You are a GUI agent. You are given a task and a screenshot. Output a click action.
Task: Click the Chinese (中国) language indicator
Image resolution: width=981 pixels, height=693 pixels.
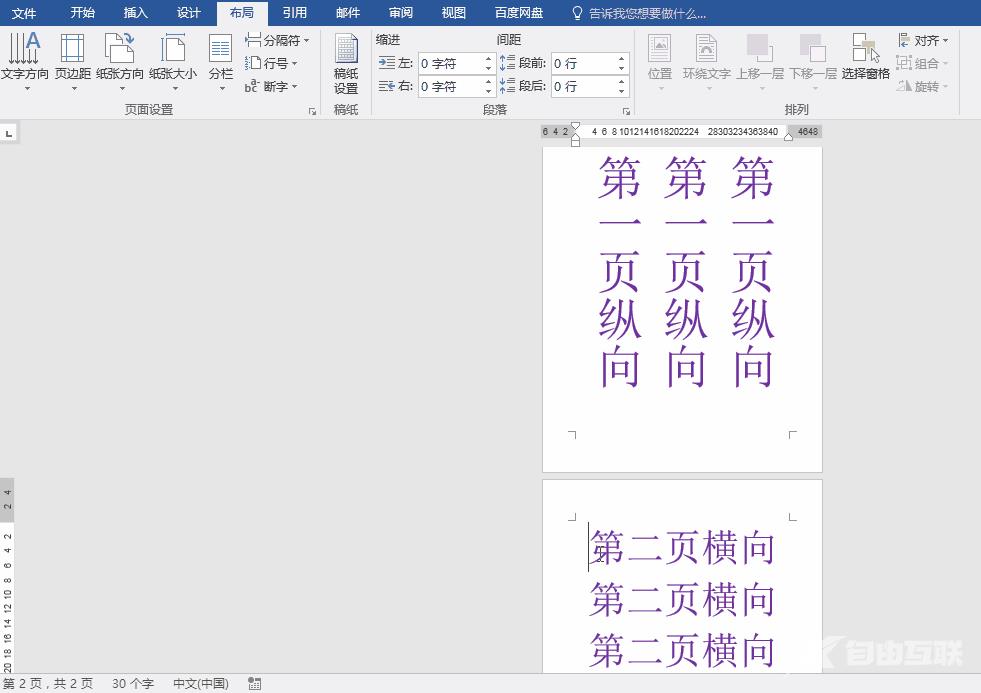tap(200, 684)
